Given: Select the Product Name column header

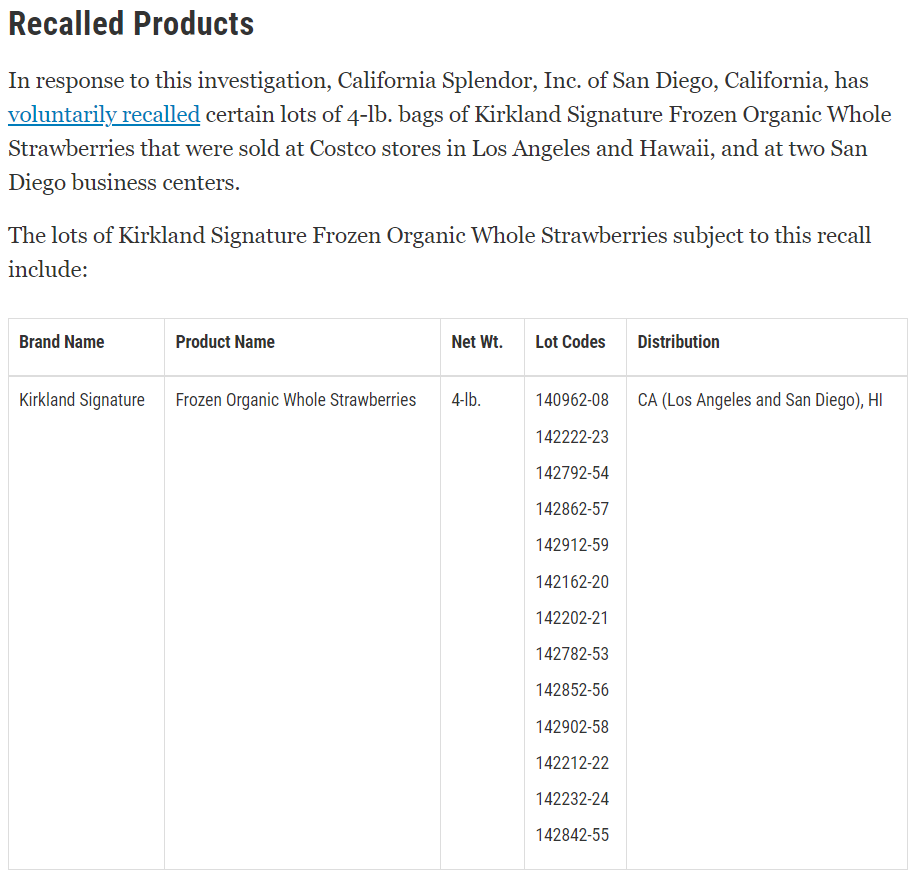Looking at the screenshot, I should click(x=225, y=342).
